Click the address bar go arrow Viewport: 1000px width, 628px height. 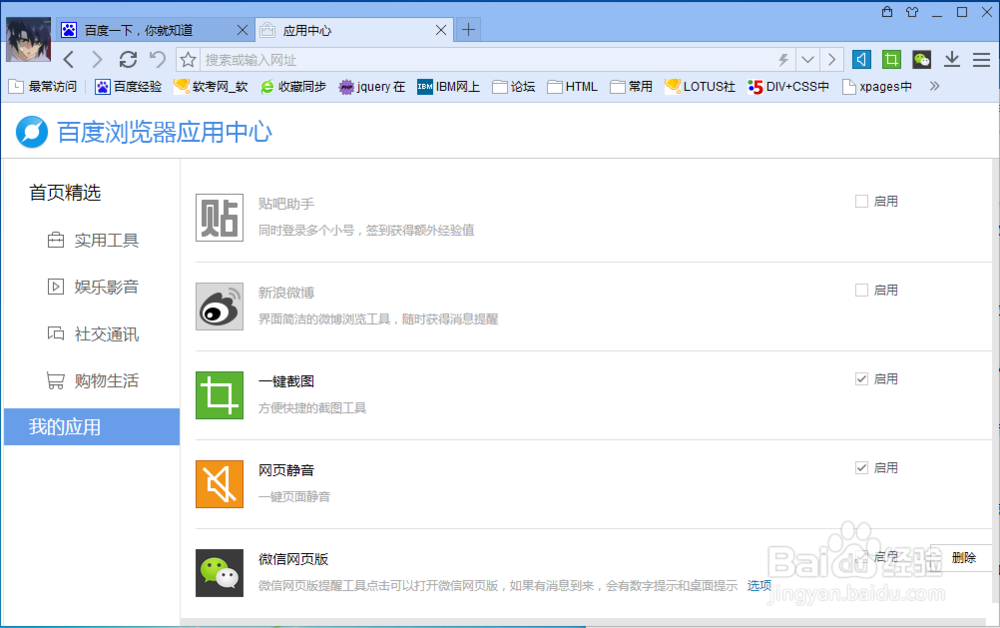tap(831, 60)
